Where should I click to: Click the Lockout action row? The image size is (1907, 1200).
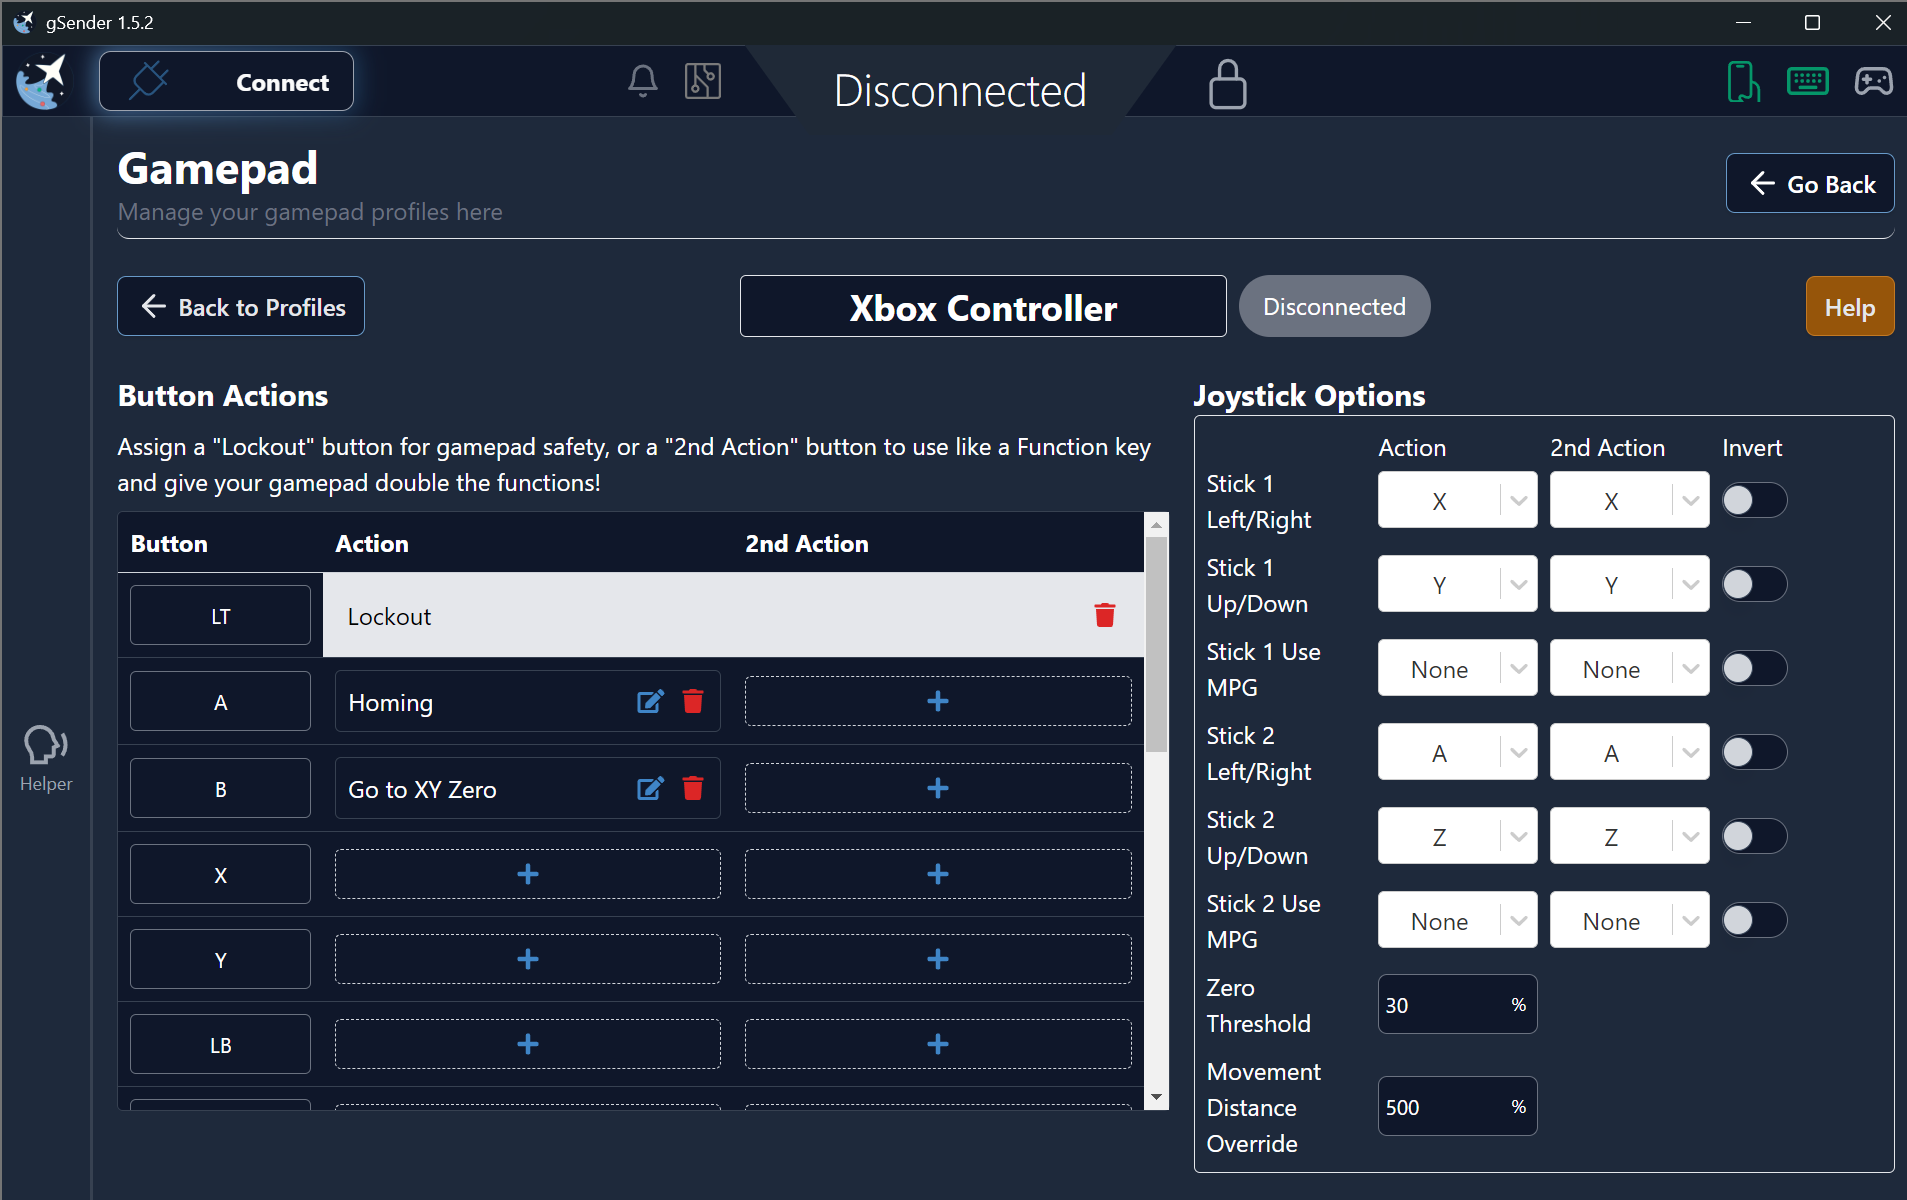[733, 615]
